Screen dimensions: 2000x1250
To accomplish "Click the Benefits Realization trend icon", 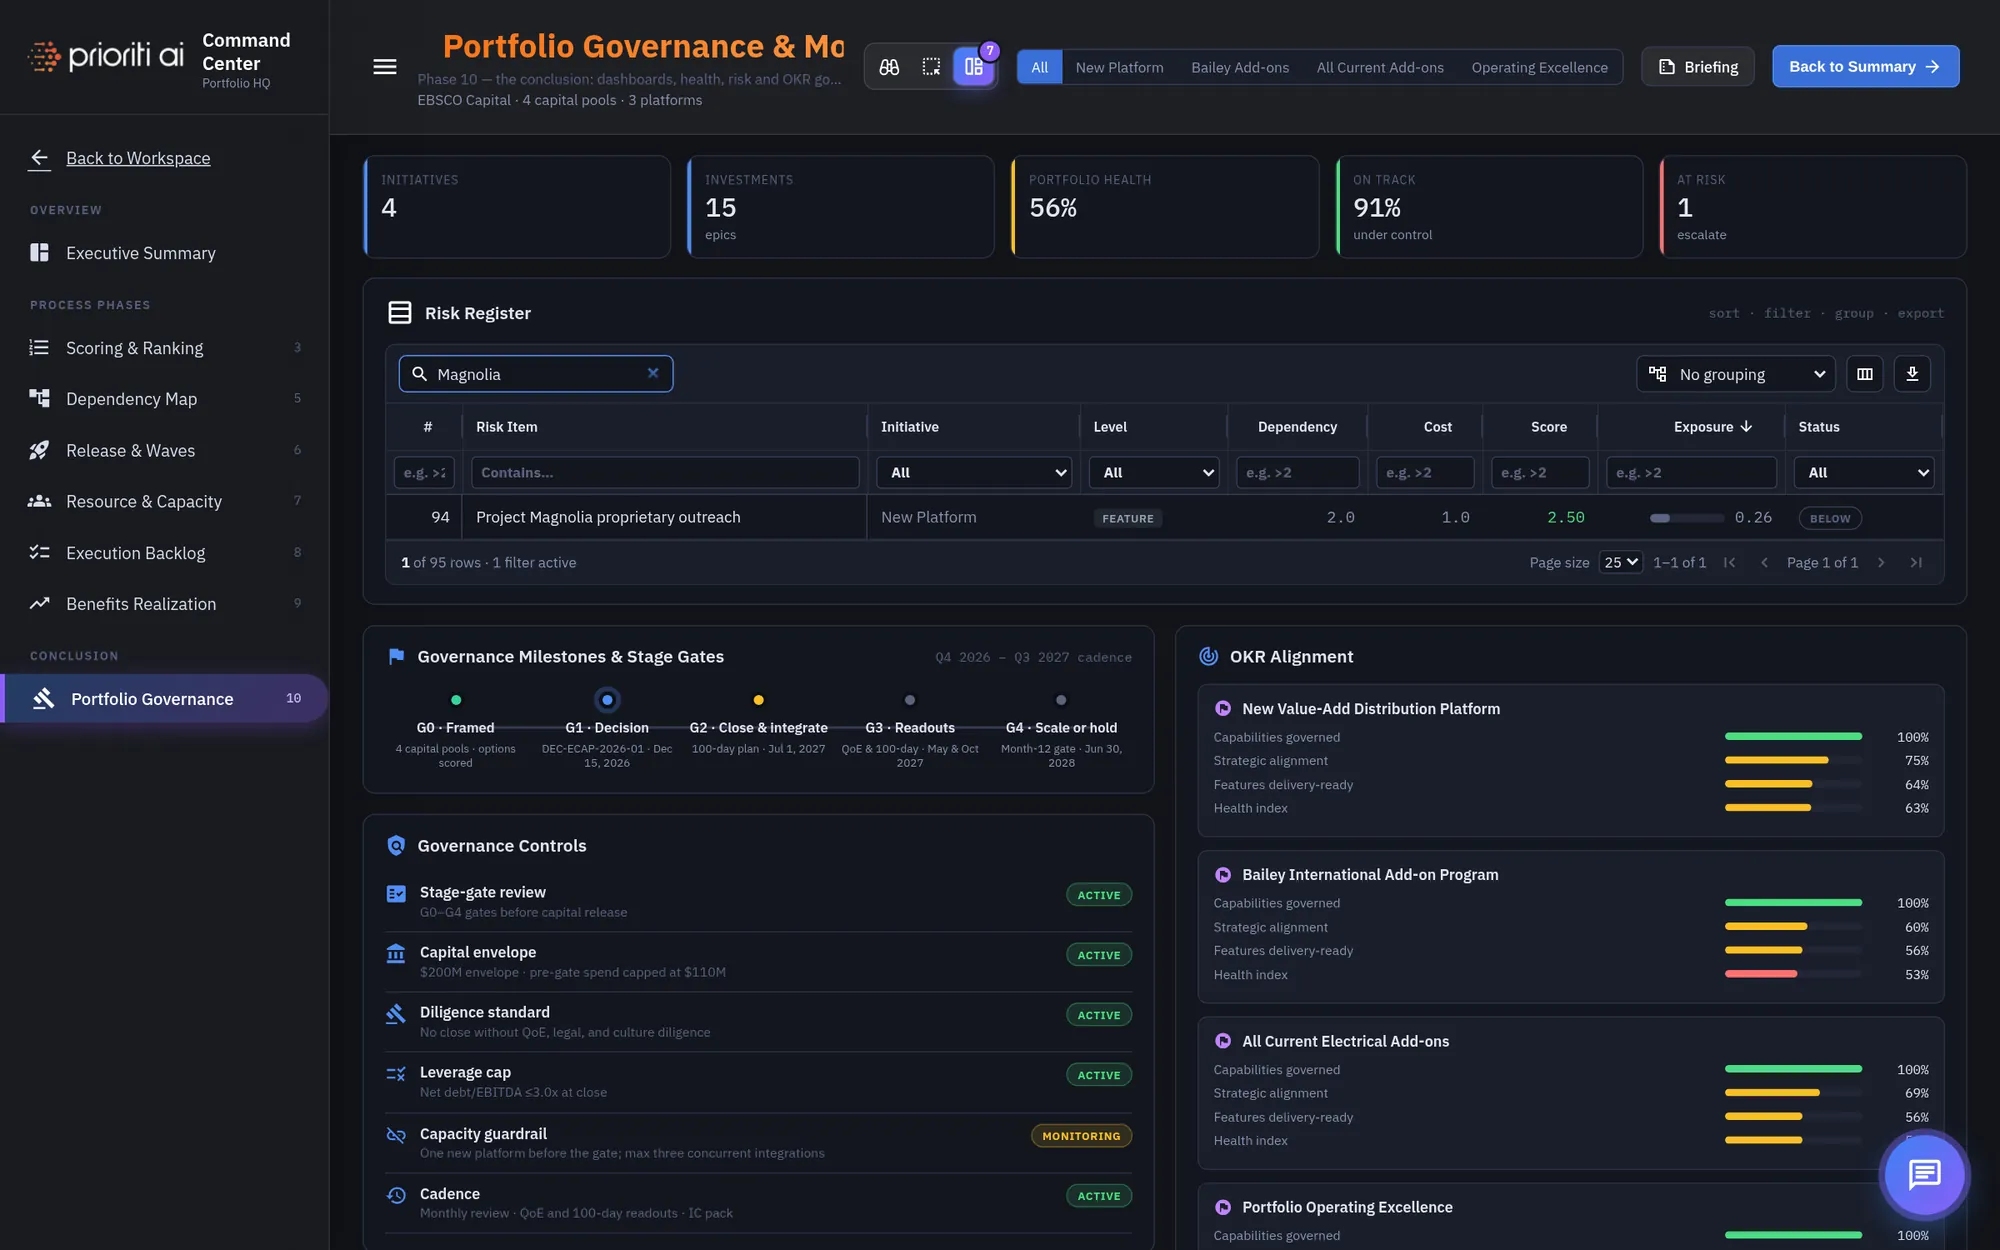I will click(39, 603).
